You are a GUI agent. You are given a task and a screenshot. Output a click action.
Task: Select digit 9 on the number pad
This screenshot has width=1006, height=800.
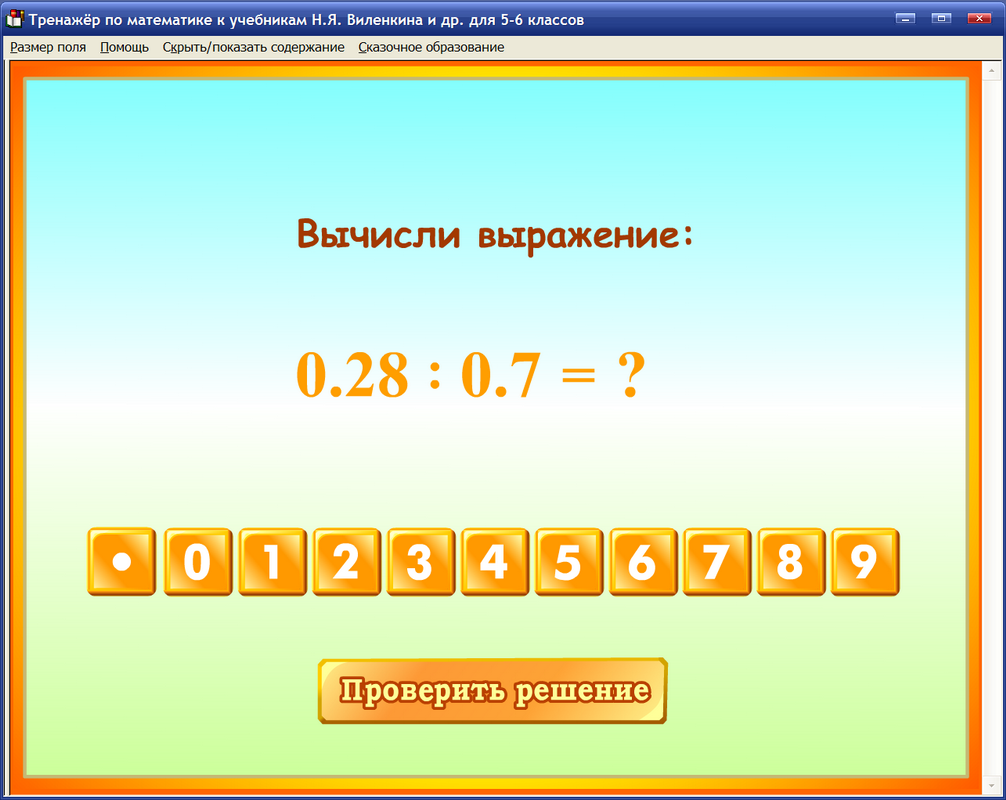[x=864, y=562]
